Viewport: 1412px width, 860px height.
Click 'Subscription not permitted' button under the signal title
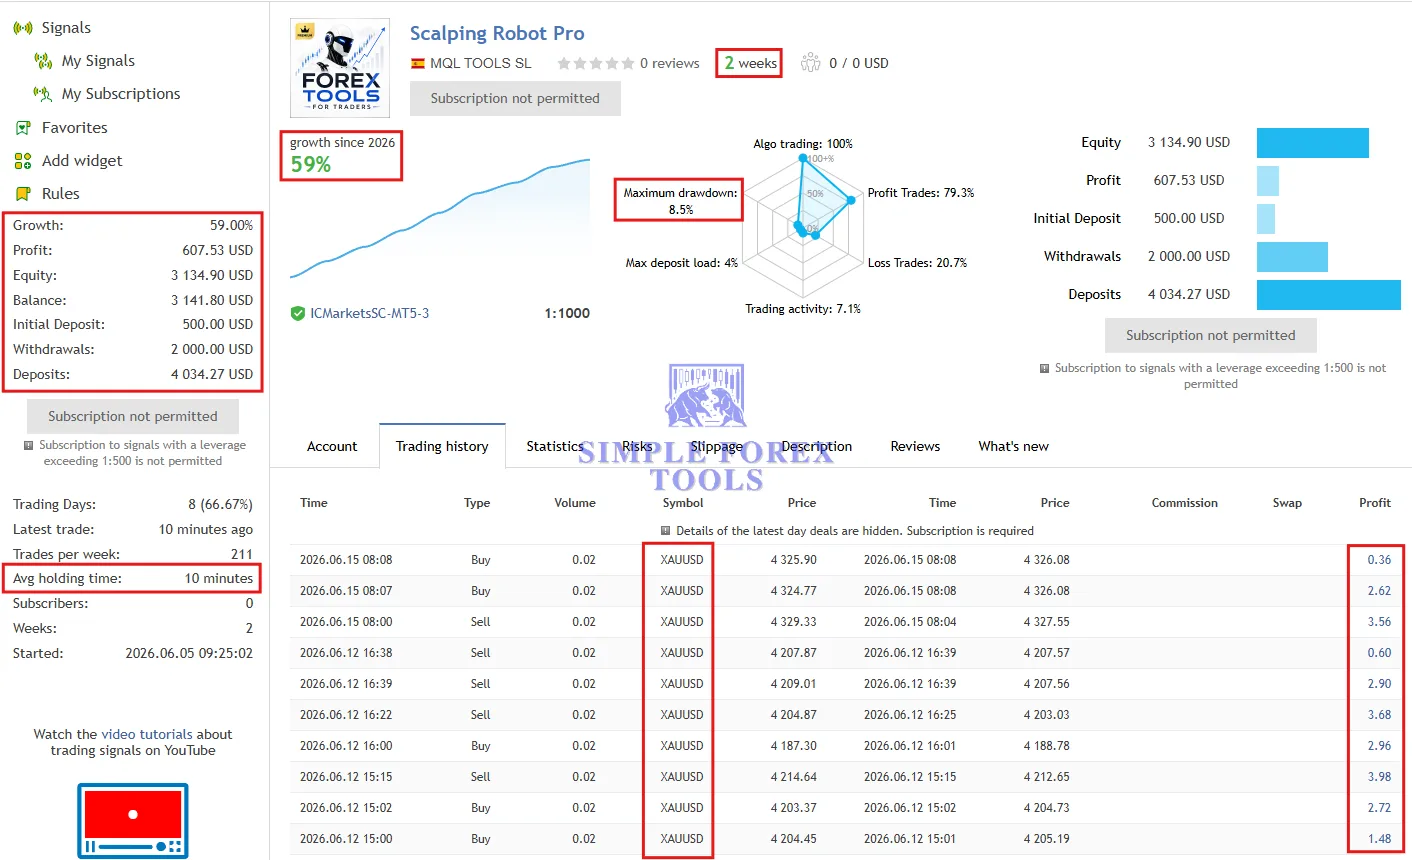pos(515,98)
